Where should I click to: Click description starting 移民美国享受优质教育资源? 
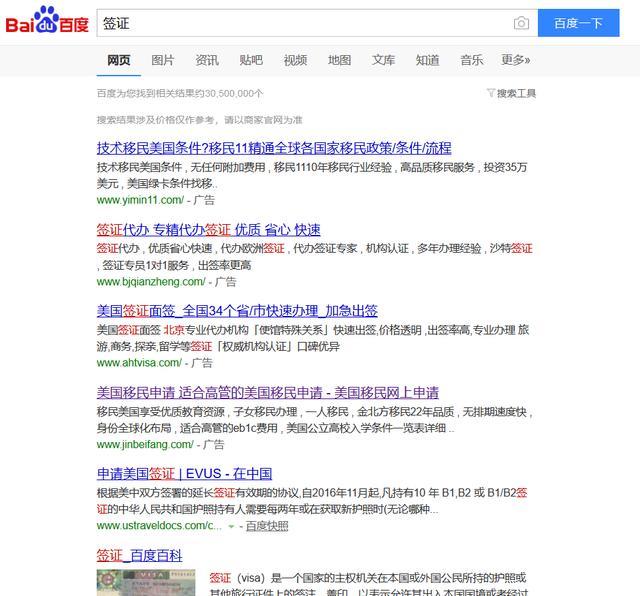(x=315, y=420)
